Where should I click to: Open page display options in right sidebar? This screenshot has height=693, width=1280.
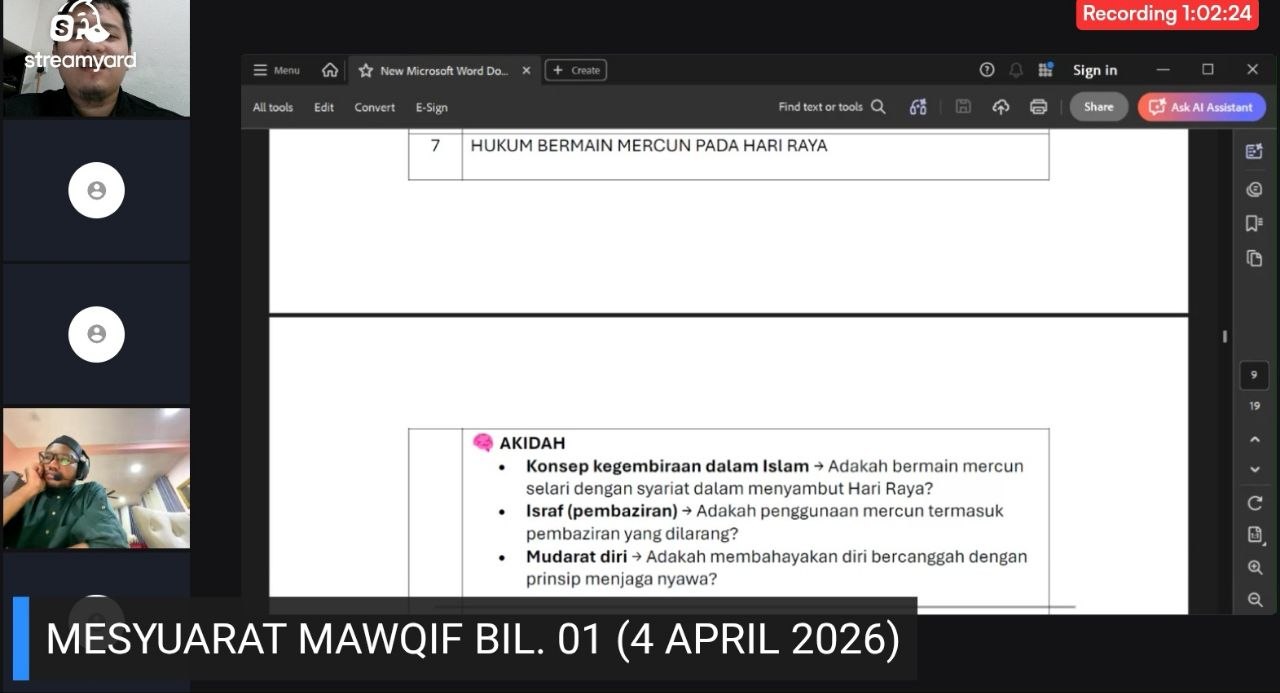[1254, 535]
